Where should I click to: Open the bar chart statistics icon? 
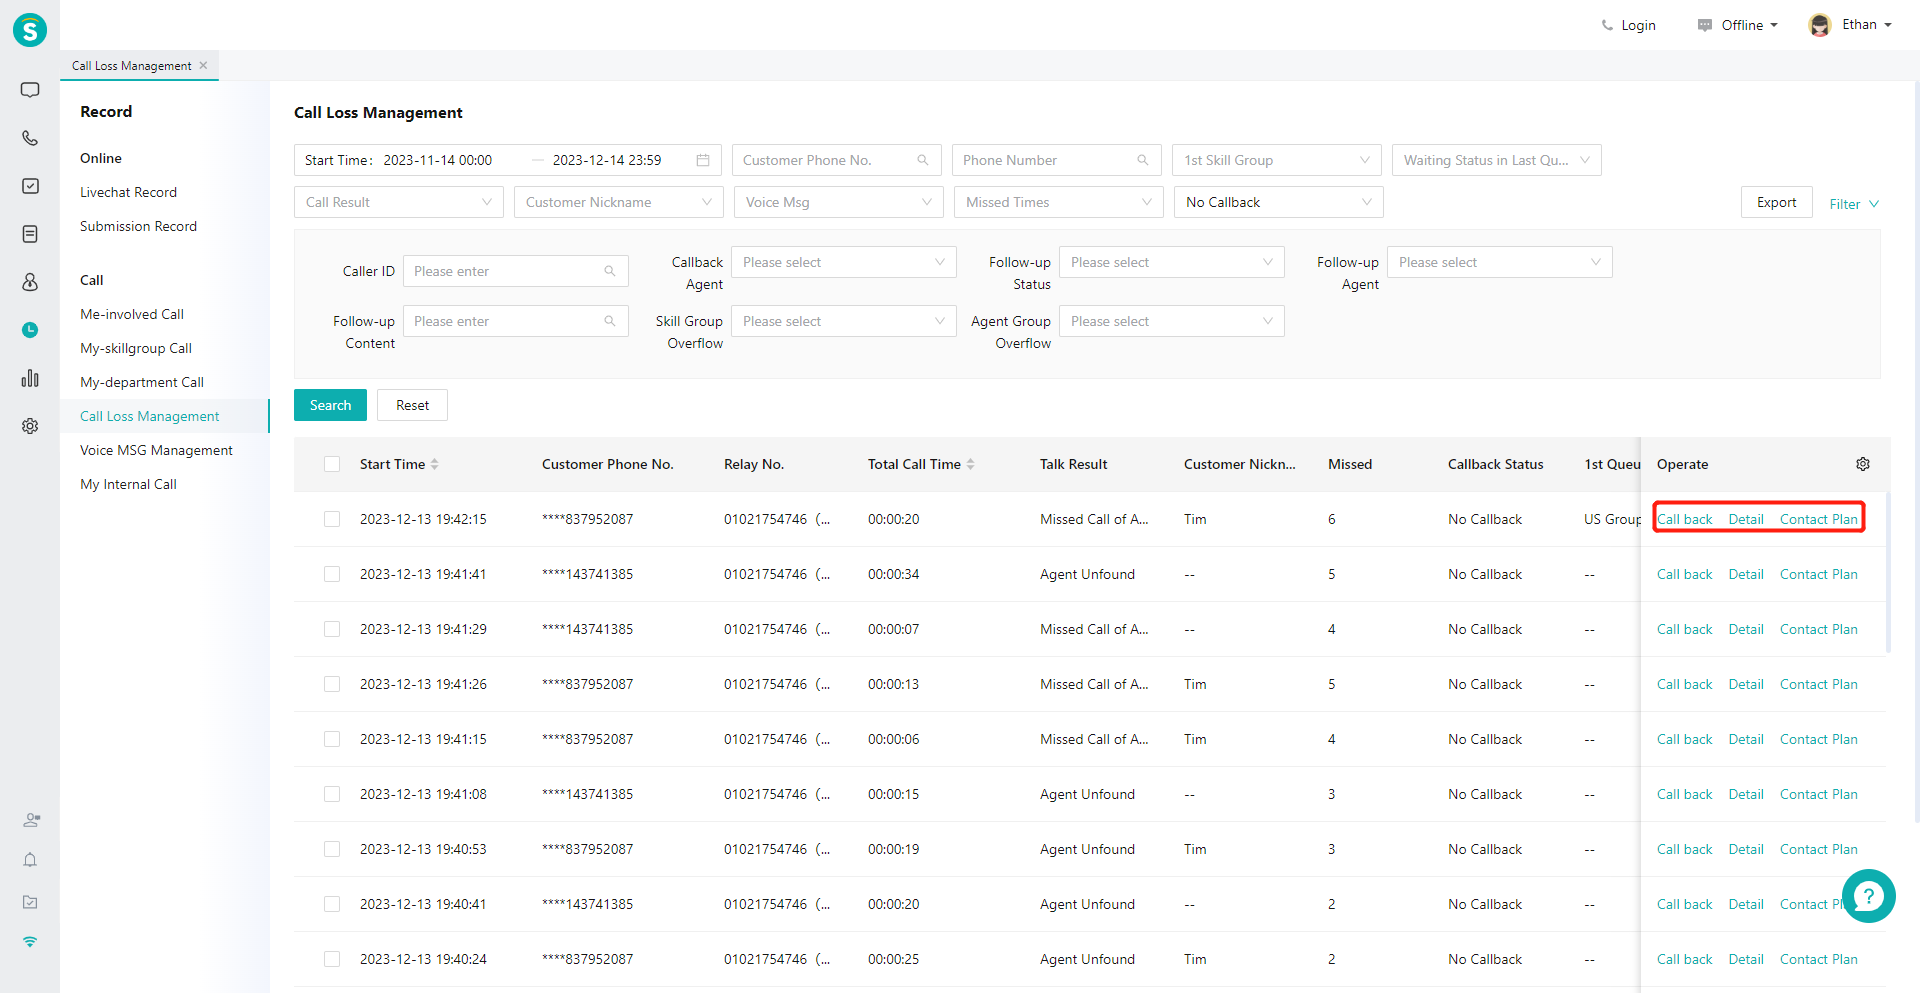tap(30, 378)
